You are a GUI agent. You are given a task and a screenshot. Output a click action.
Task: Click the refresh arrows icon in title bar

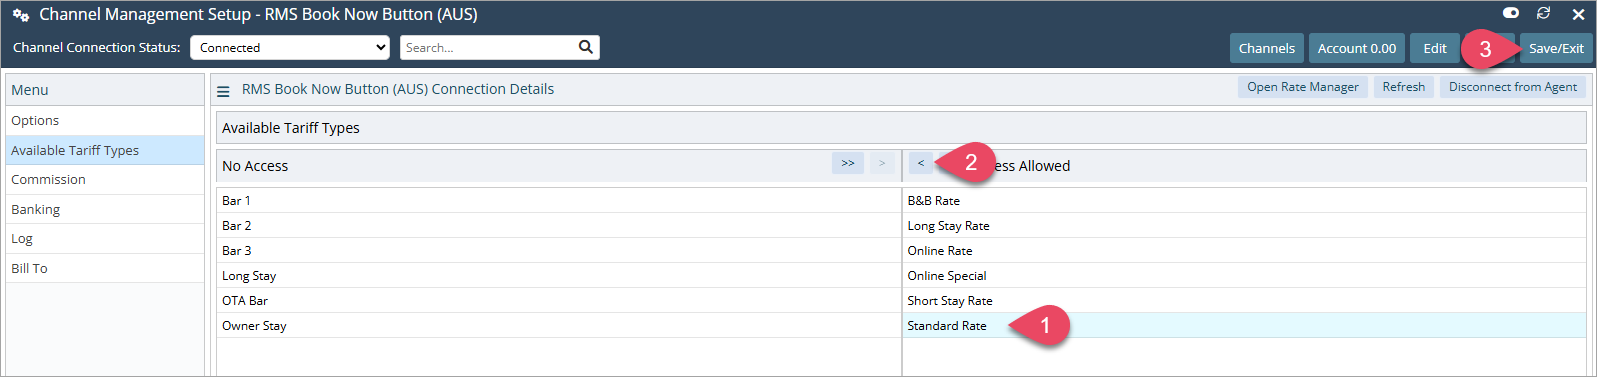coord(1543,13)
